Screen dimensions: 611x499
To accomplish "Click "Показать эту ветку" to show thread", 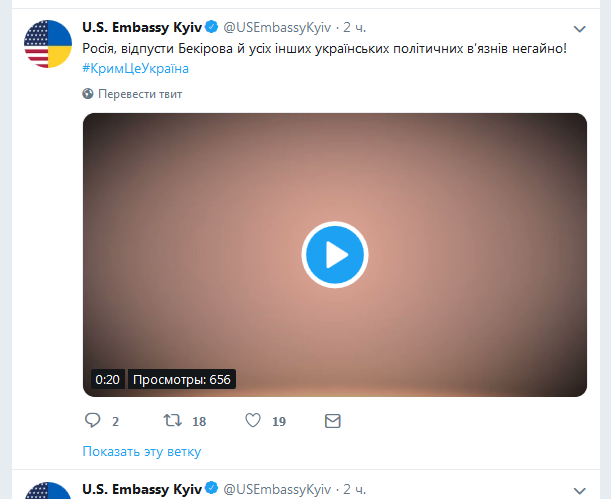I will coord(141,451).
